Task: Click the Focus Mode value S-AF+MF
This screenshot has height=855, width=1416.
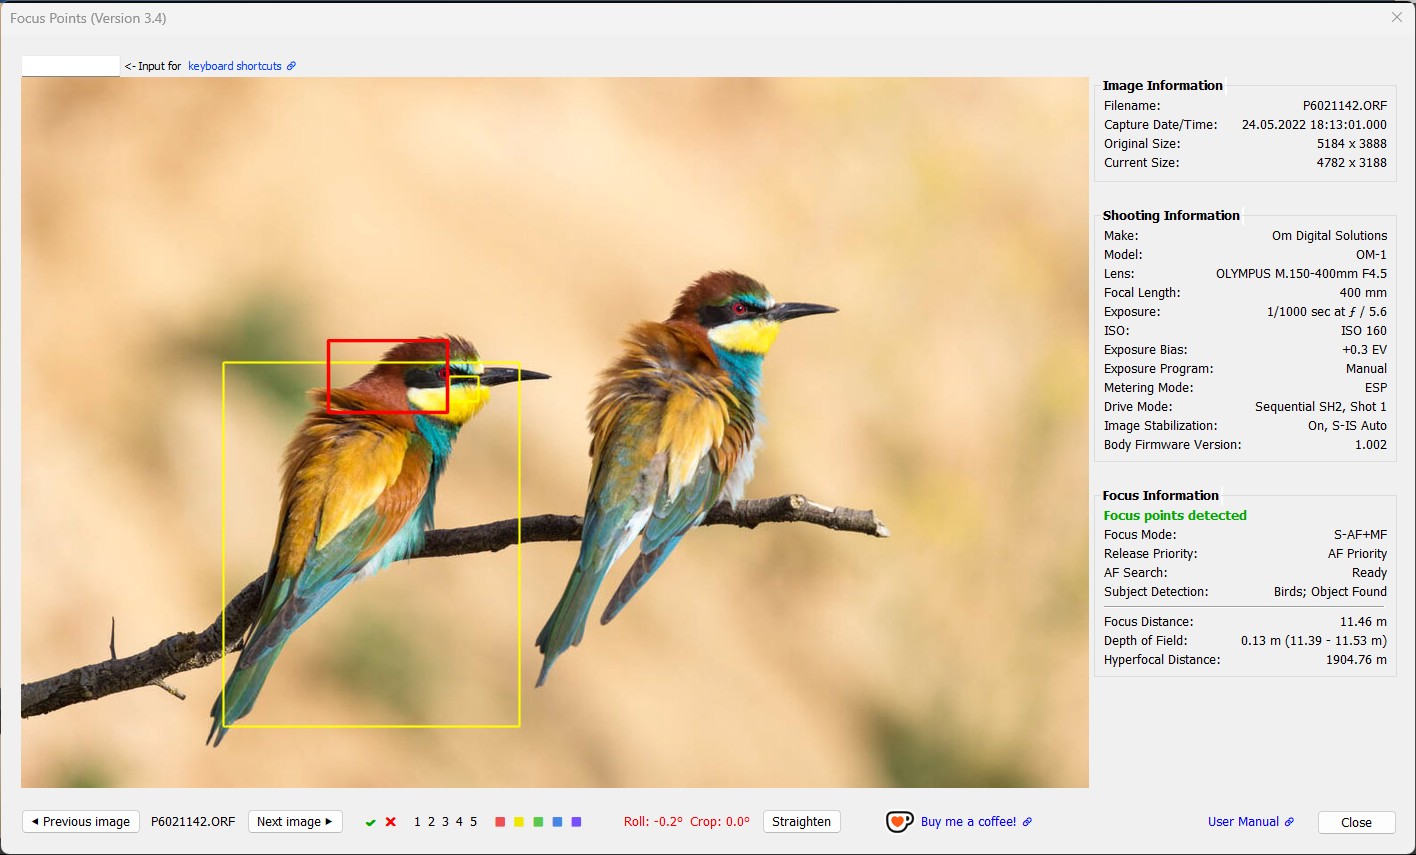Action: point(1360,535)
